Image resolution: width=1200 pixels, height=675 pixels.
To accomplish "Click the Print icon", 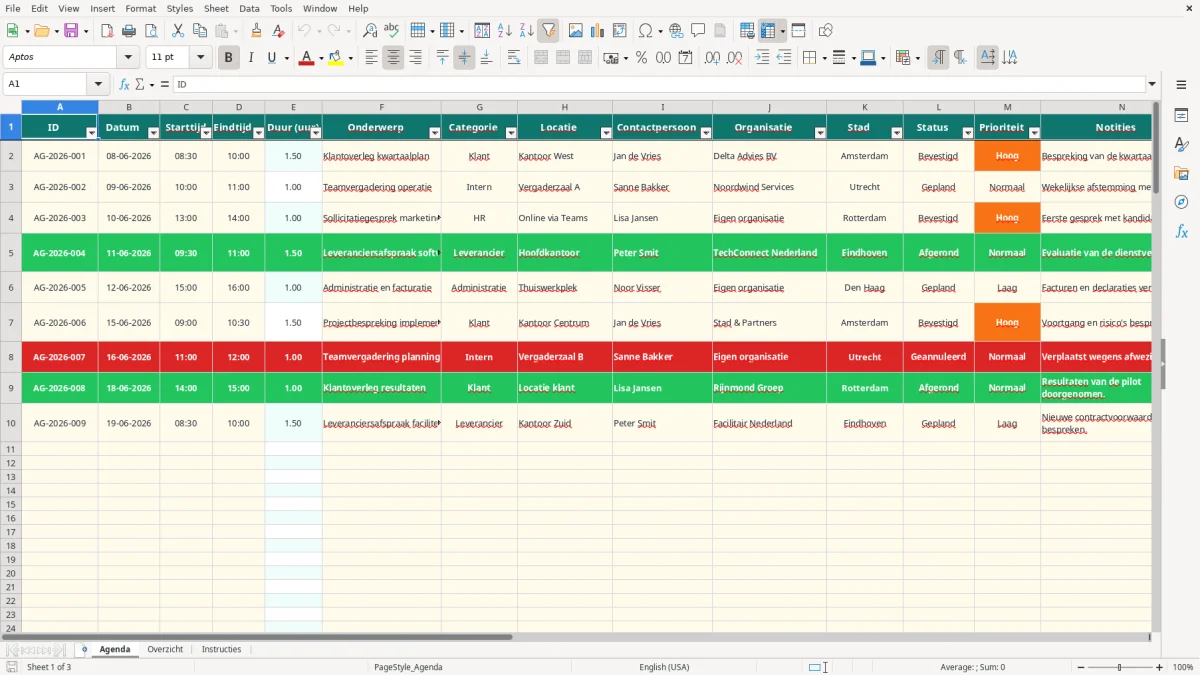I will point(129,31).
